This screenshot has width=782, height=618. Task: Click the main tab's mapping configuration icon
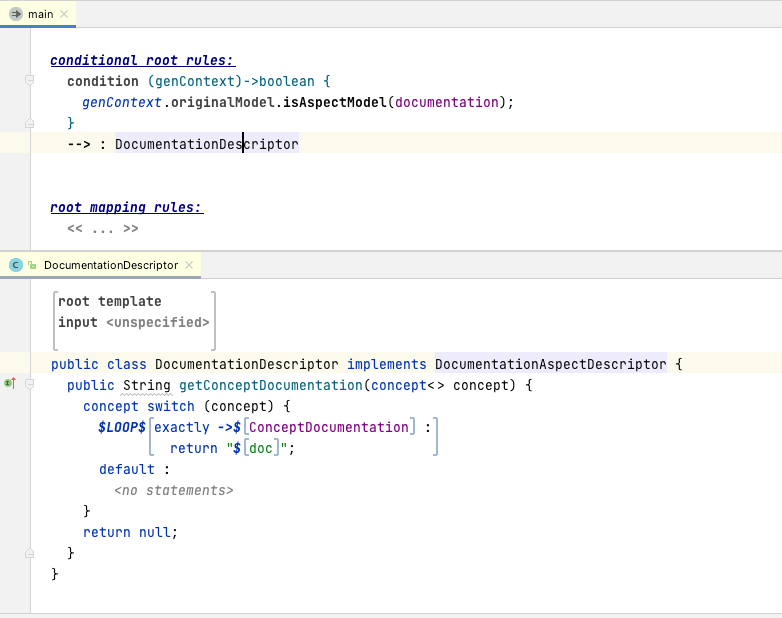click(16, 14)
